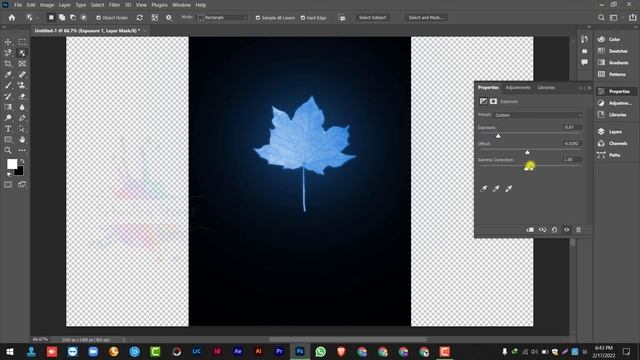Select the Healing Brush tool
Screen dimensions: 640x360
point(22,74)
